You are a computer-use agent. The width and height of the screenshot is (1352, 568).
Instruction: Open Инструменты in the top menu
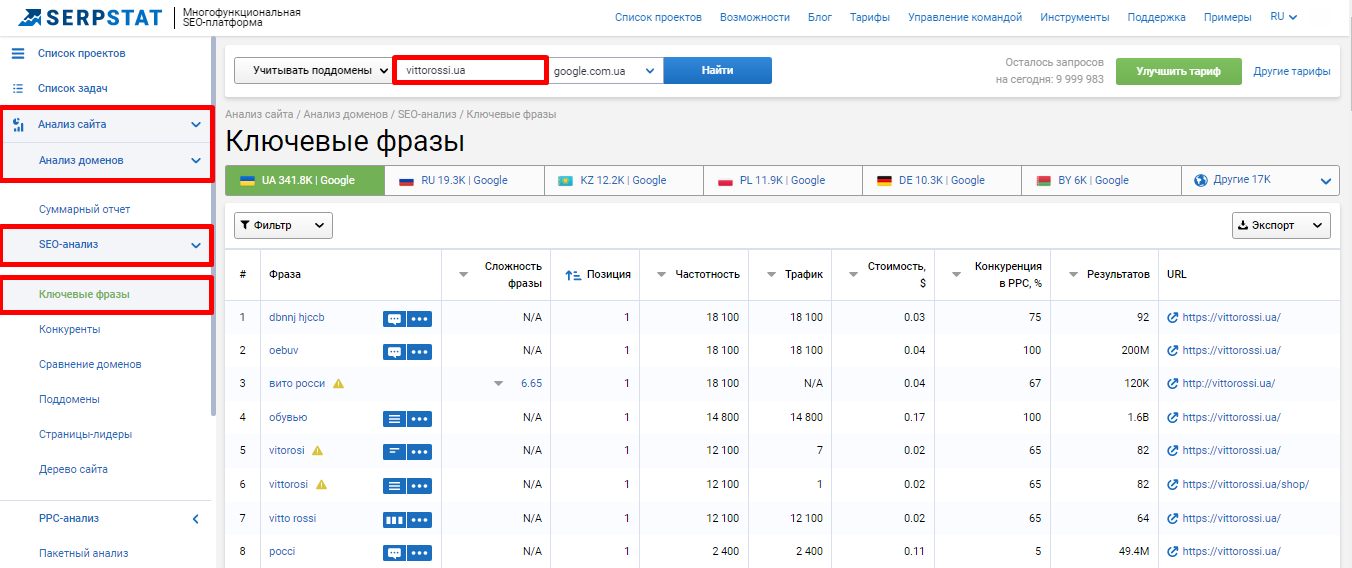pyautogui.click(x=1075, y=17)
